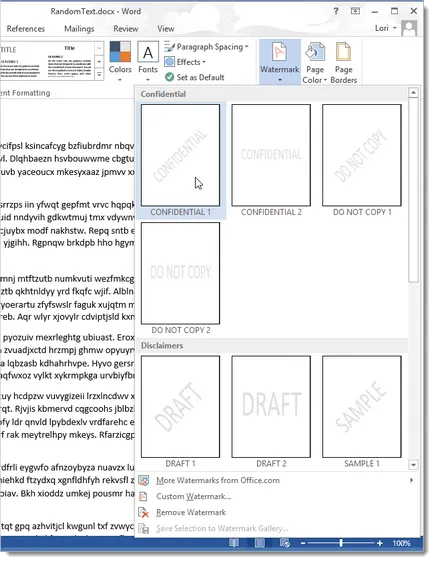Viewport: 434px width, 562px height.
Task: Select the DRAFT 2 watermark thumbnail
Action: click(x=271, y=407)
